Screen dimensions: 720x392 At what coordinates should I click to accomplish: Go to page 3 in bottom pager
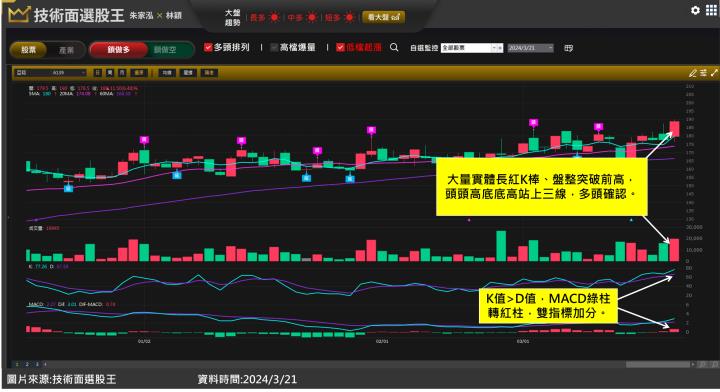tap(37, 364)
